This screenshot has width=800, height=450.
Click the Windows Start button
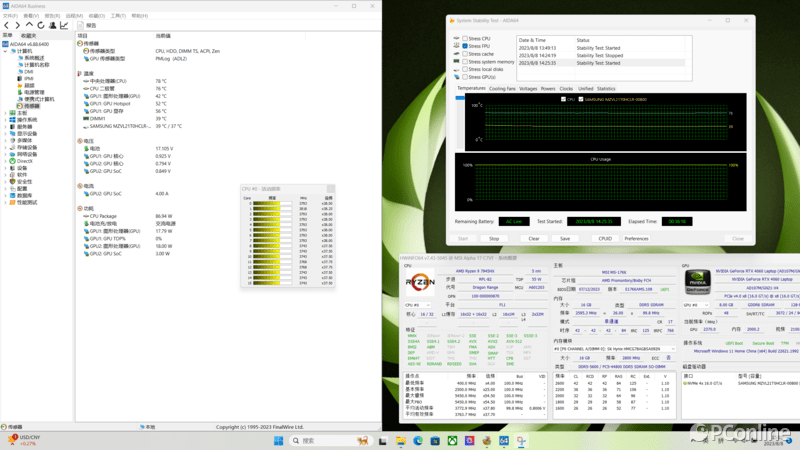click(x=279, y=441)
